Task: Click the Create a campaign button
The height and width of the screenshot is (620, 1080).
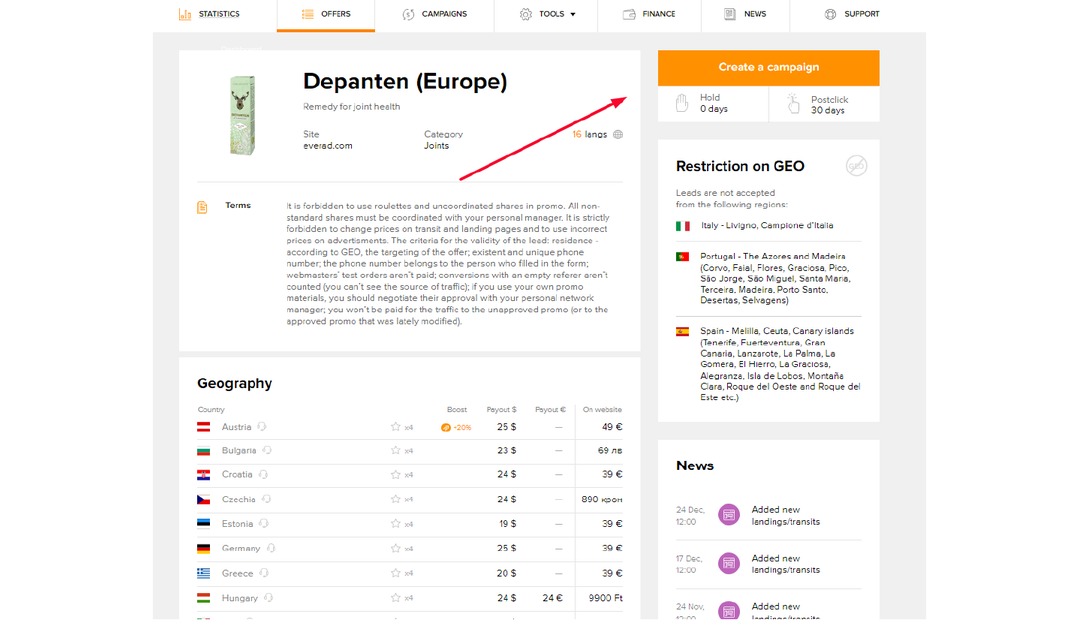Action: [768, 67]
